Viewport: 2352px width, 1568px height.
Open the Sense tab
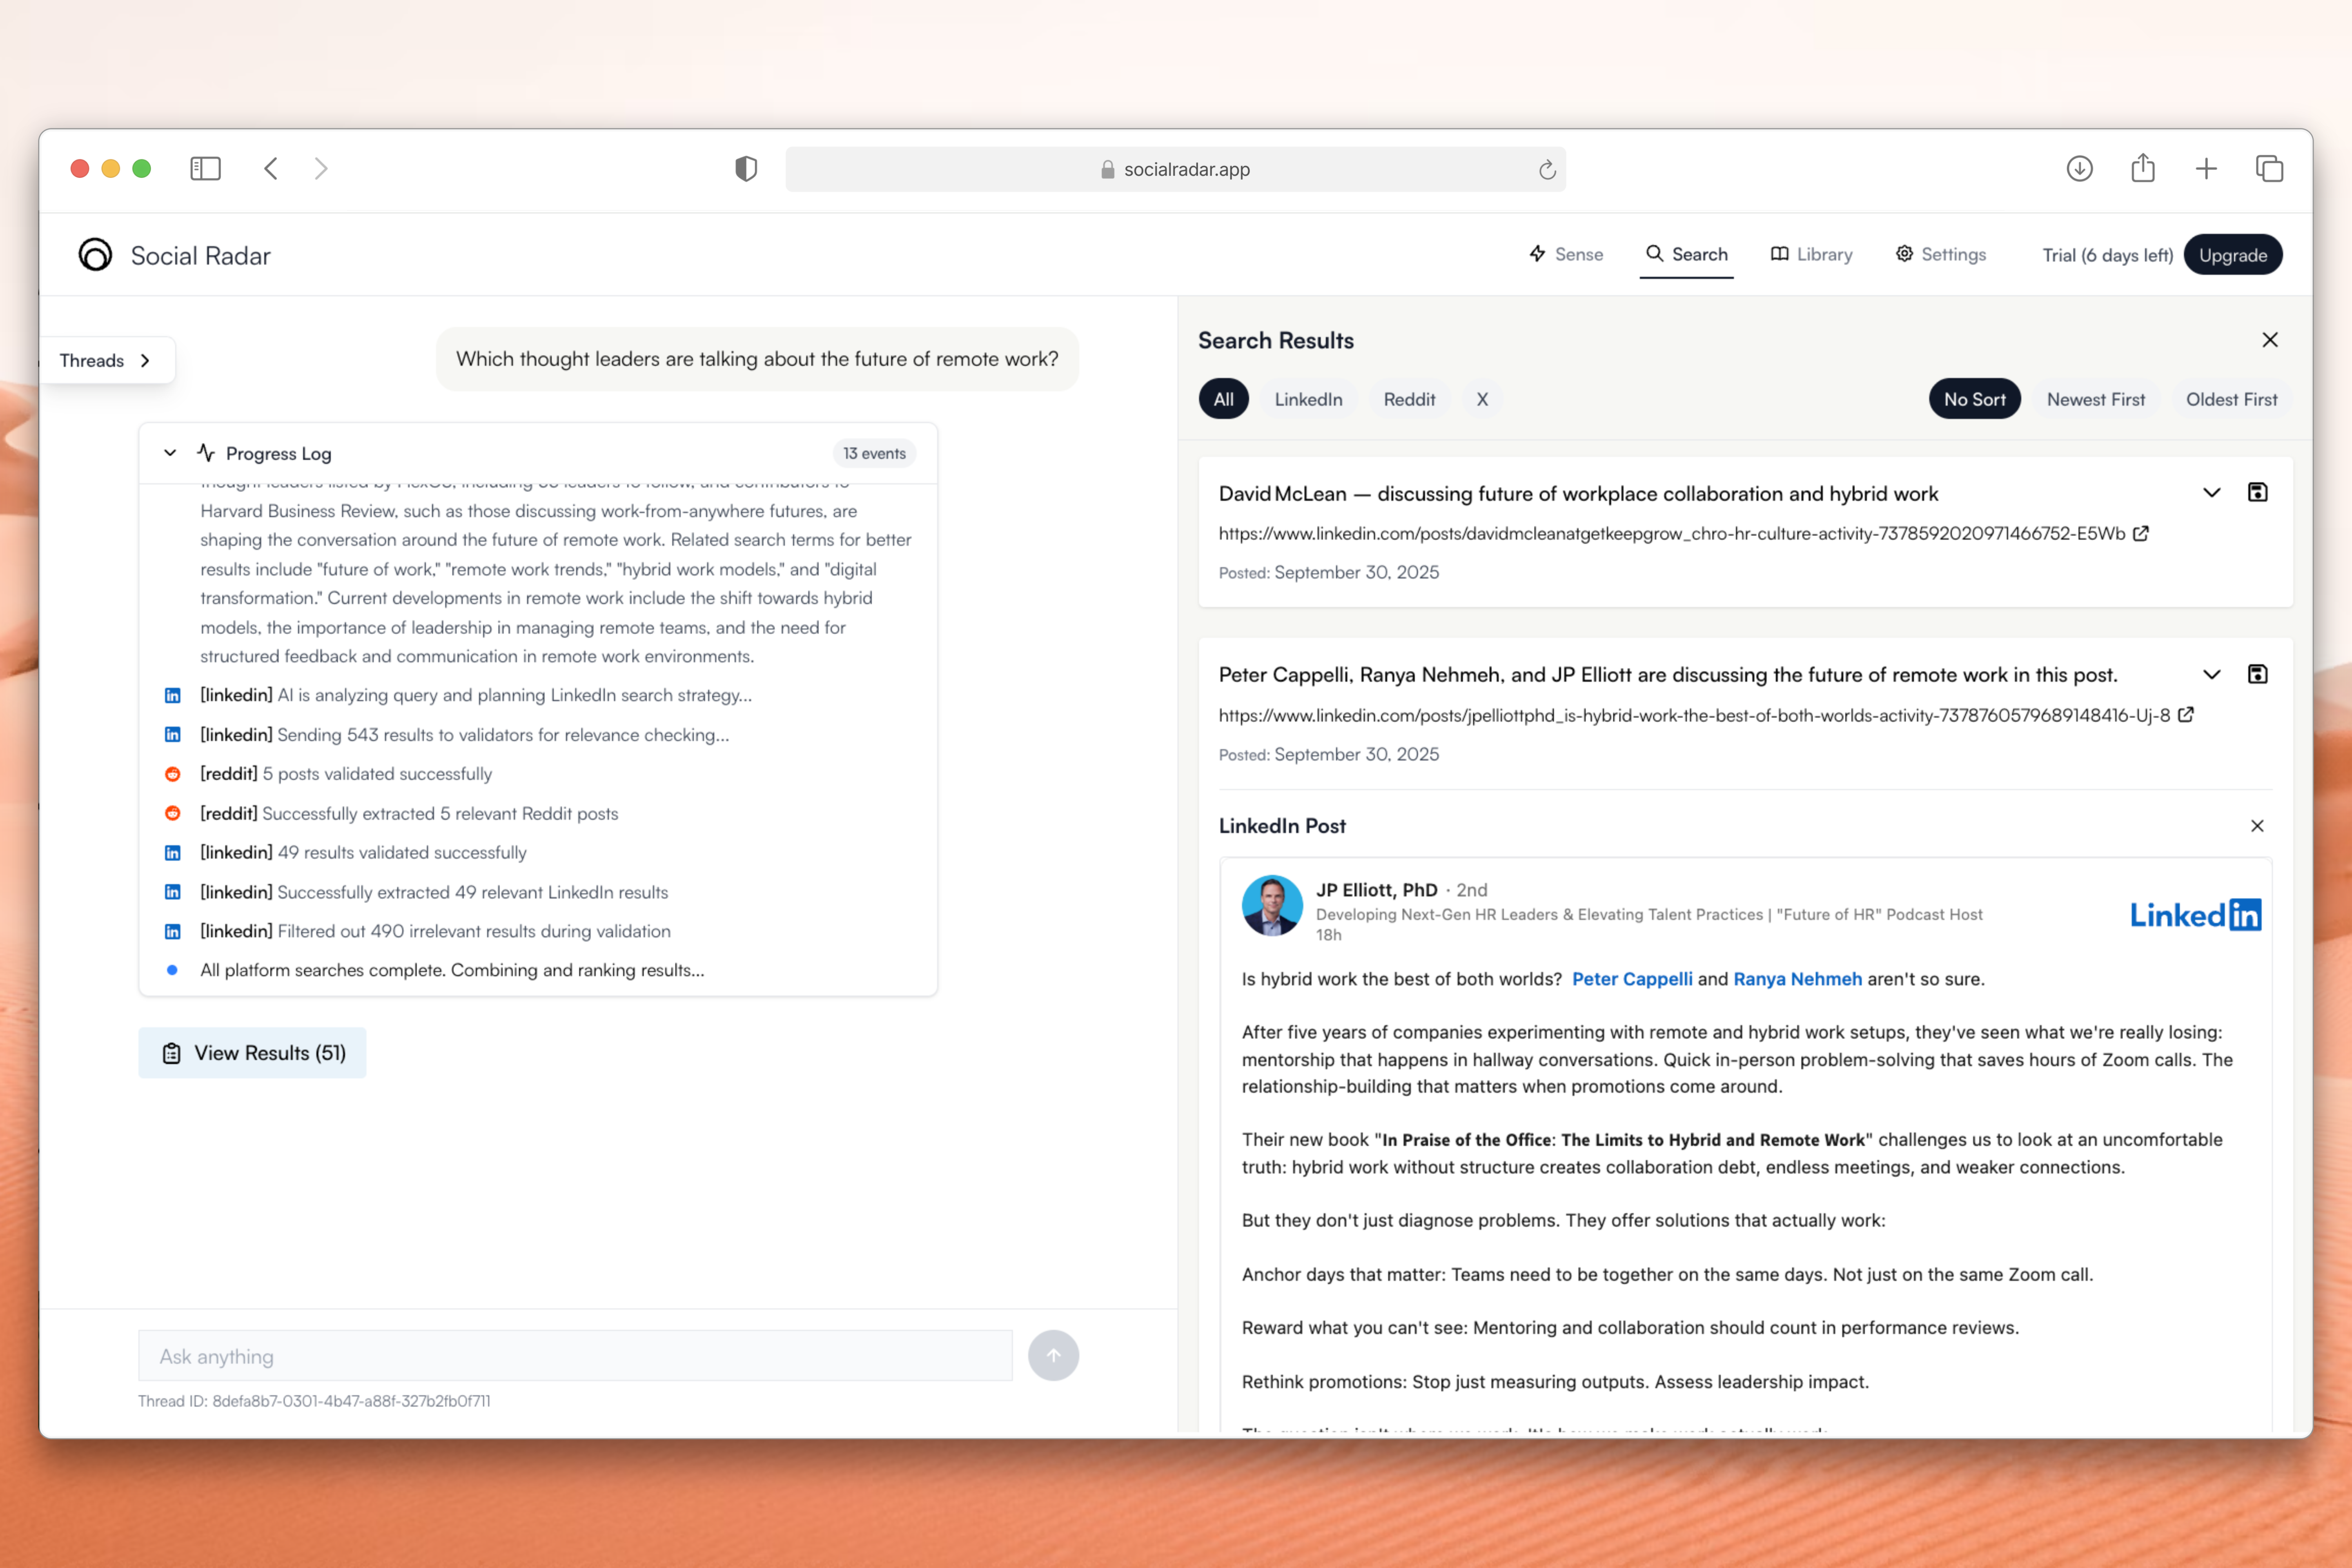[x=1566, y=254]
